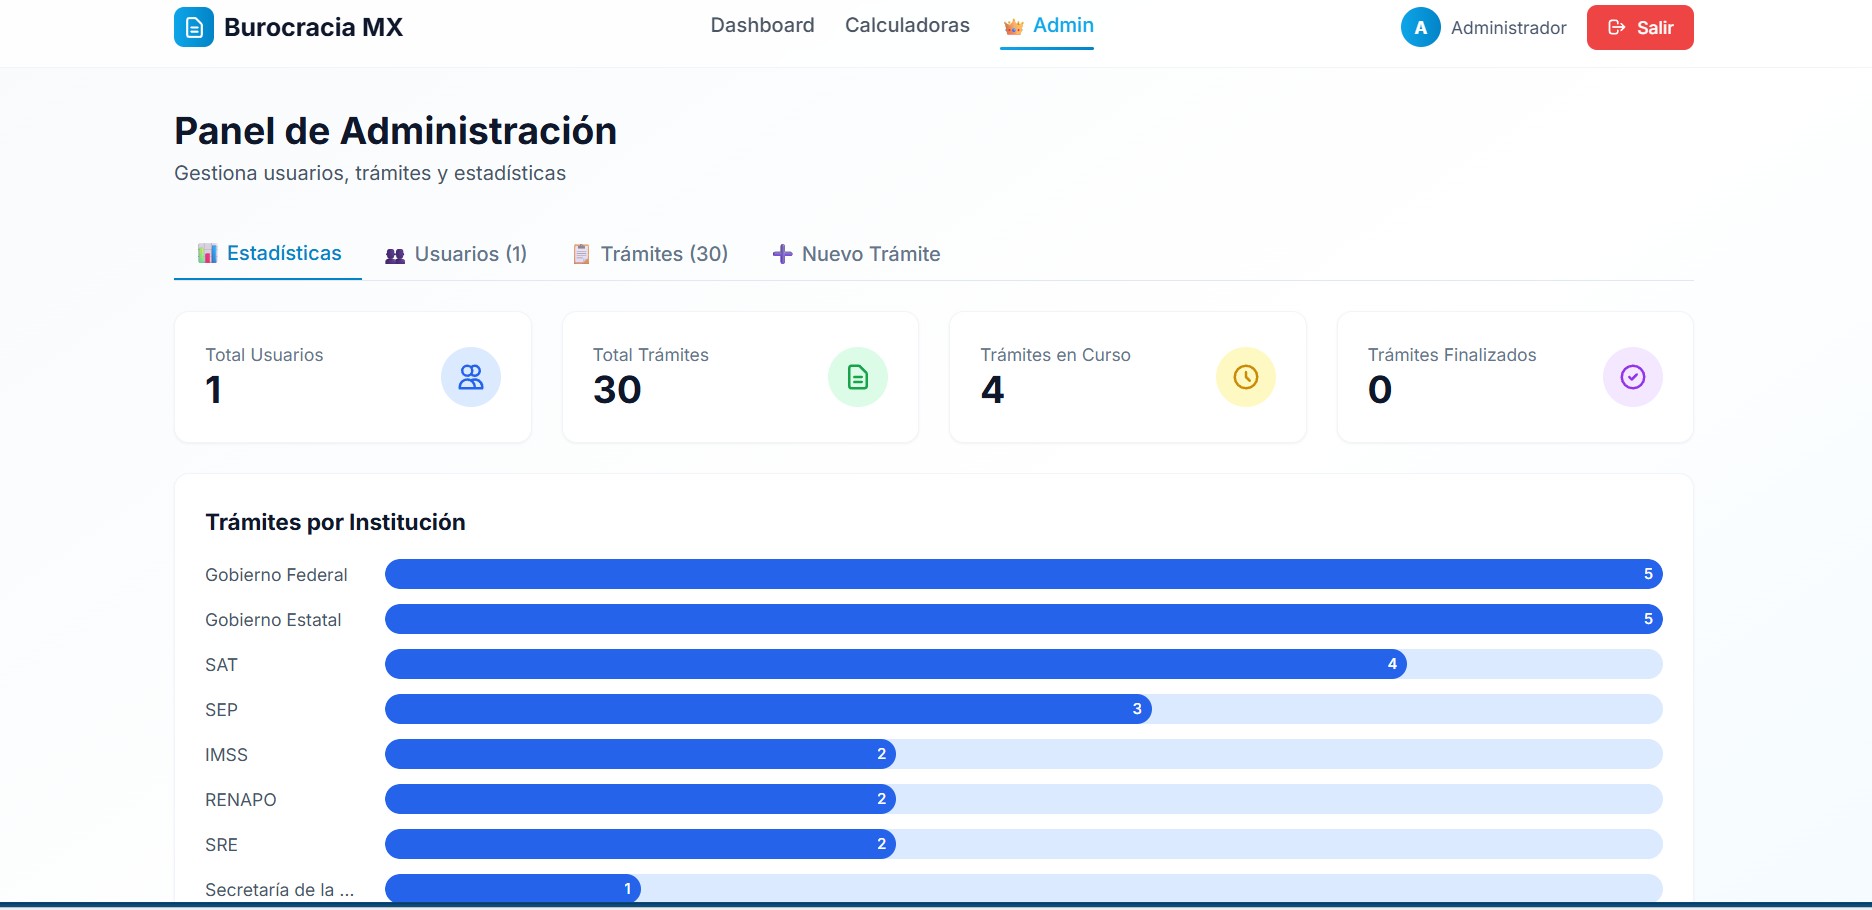This screenshot has height=910, width=1872.
Task: Click the 'Panel de Administración' title
Action: tap(395, 131)
